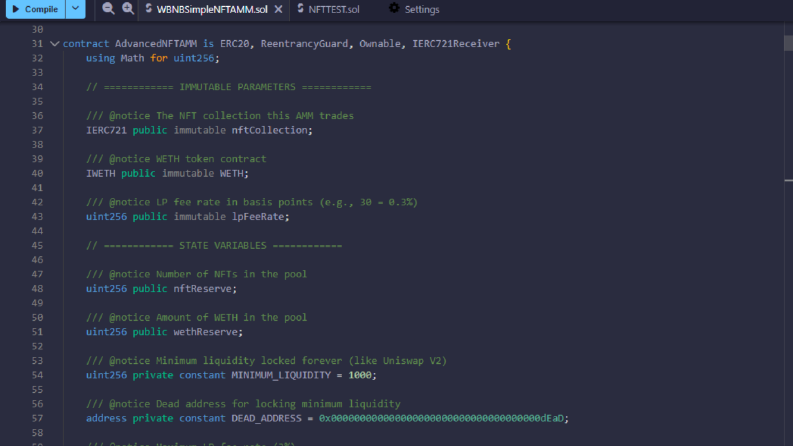Click DEAD_ADDRESS constant on line 57
The height and width of the screenshot is (446, 793).
point(266,419)
